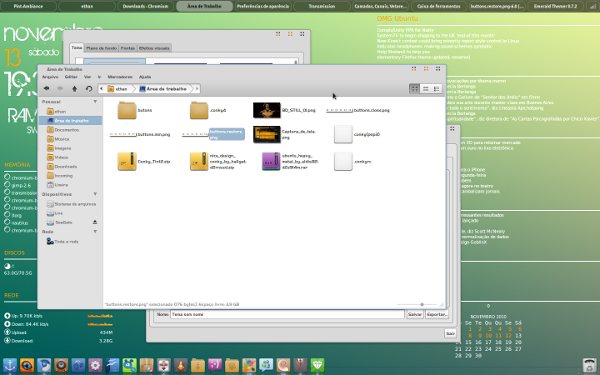Open the speaker icon in the dock

61,365
